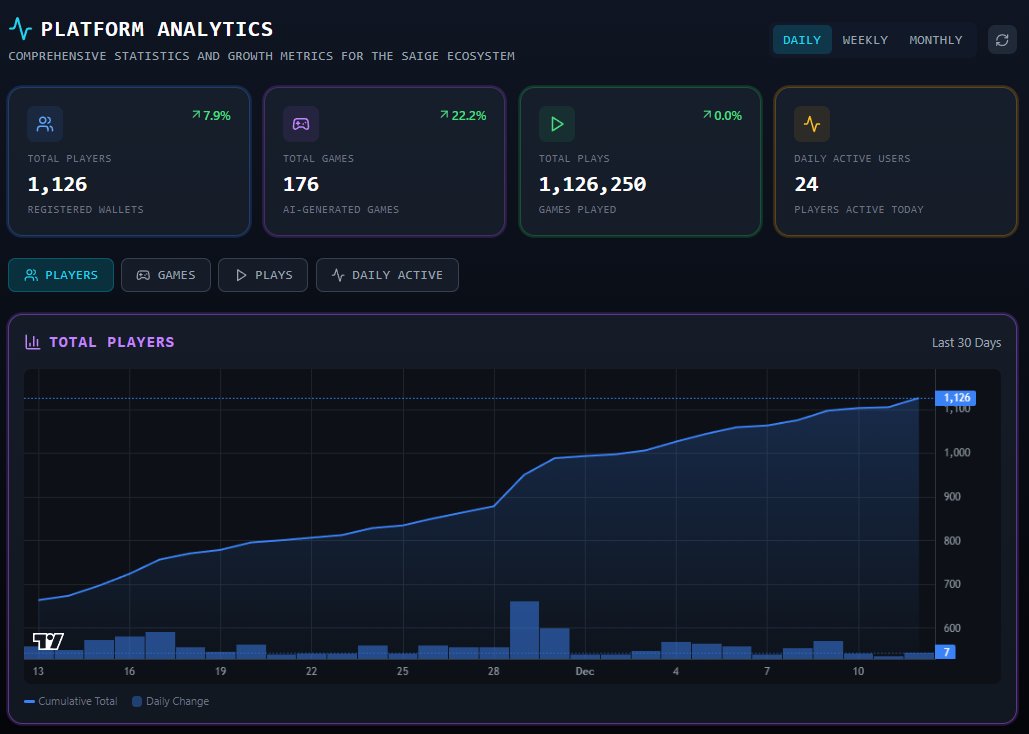Open the Plays chart tab
1029x734 pixels.
(x=263, y=275)
